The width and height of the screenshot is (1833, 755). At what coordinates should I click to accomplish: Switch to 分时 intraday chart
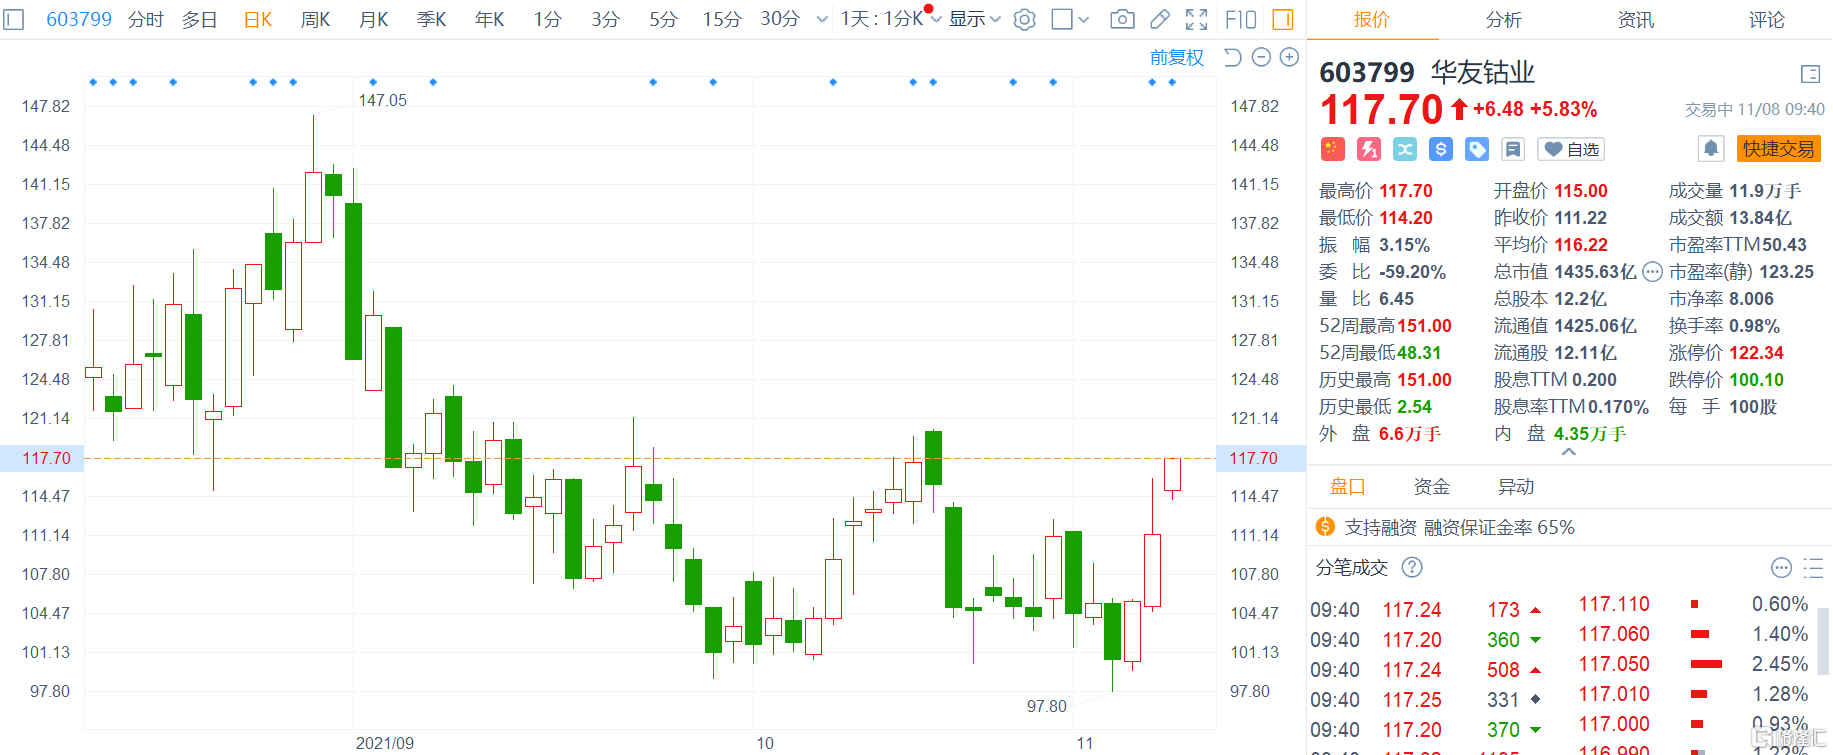point(146,19)
